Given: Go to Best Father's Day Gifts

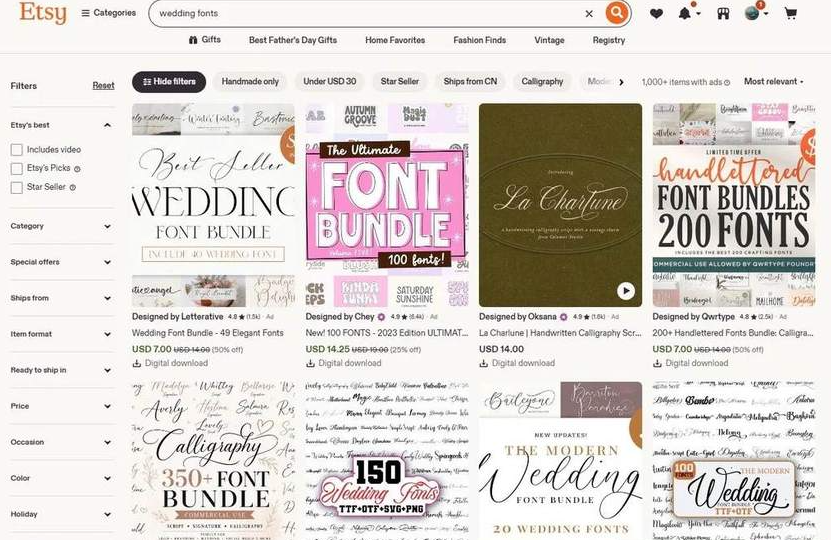Looking at the screenshot, I should pos(293,40).
